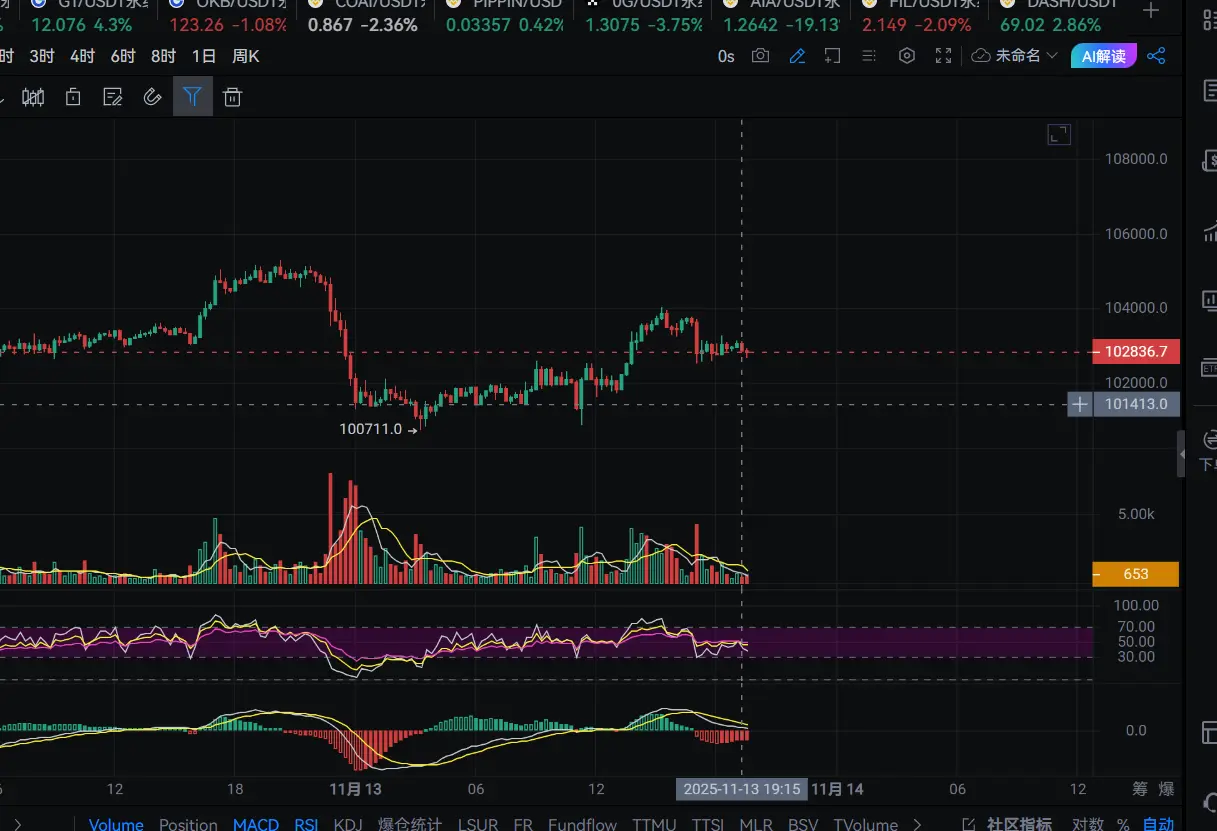The width and height of the screenshot is (1217, 831).
Task: Click the magnet snap icon
Action: tap(153, 97)
